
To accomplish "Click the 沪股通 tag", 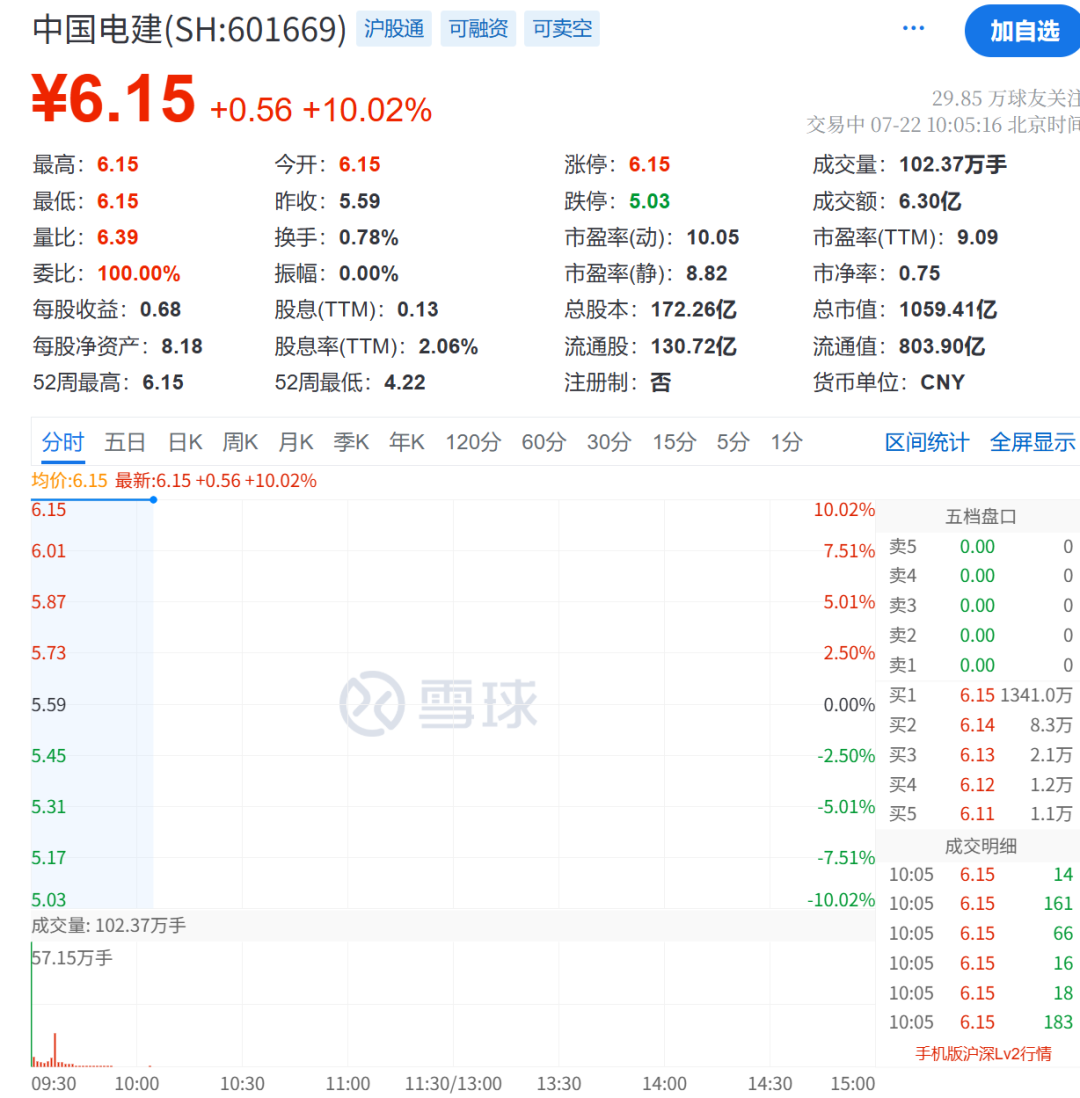I will (x=394, y=29).
